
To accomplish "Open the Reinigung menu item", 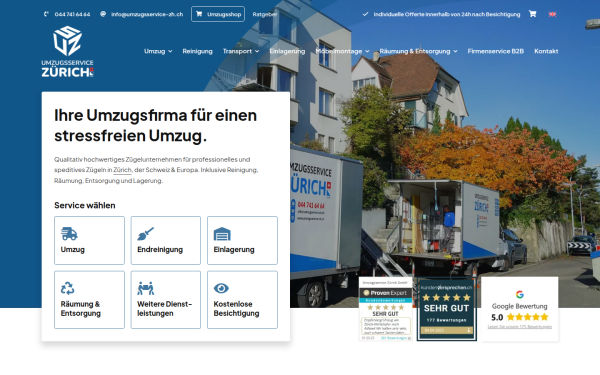I will pyautogui.click(x=197, y=51).
